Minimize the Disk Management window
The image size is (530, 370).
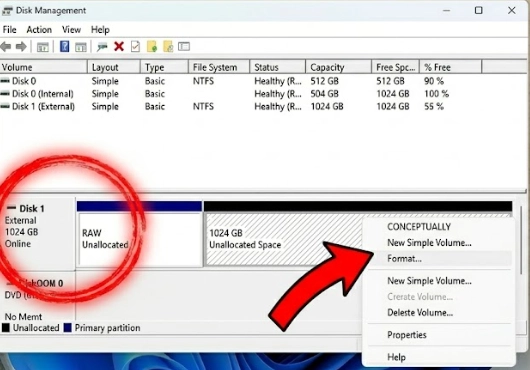(447, 10)
